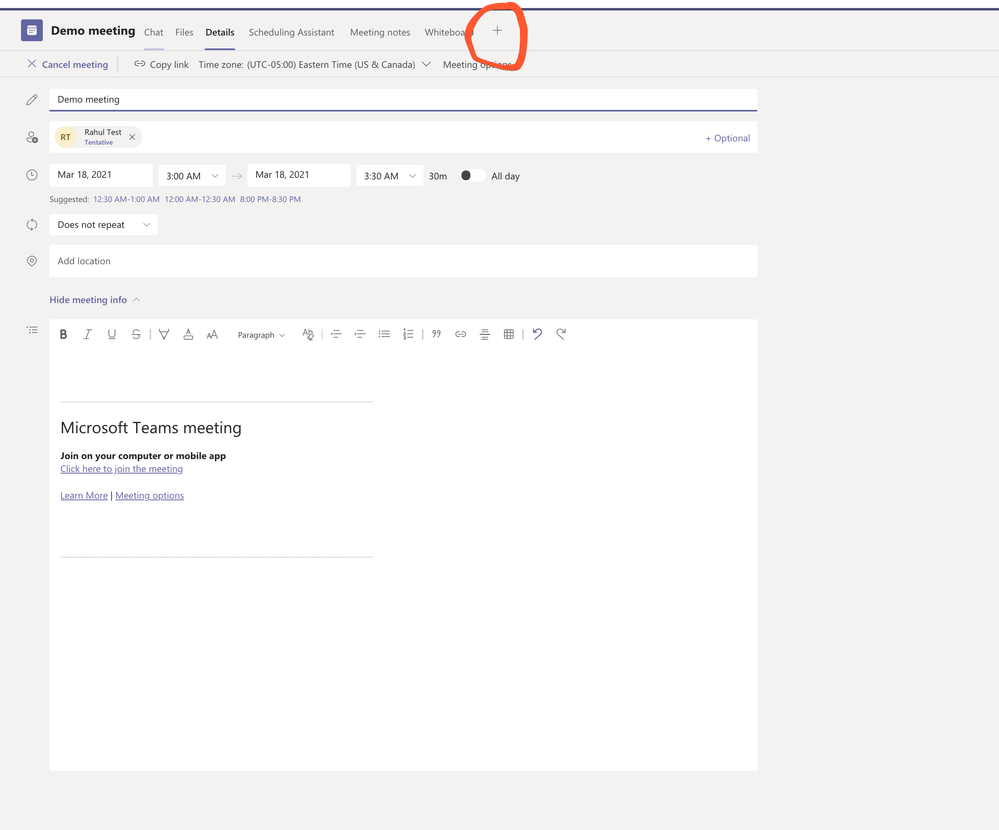This screenshot has height=830, width=999.
Task: Click the plus icon to add a tab
Action: (497, 31)
